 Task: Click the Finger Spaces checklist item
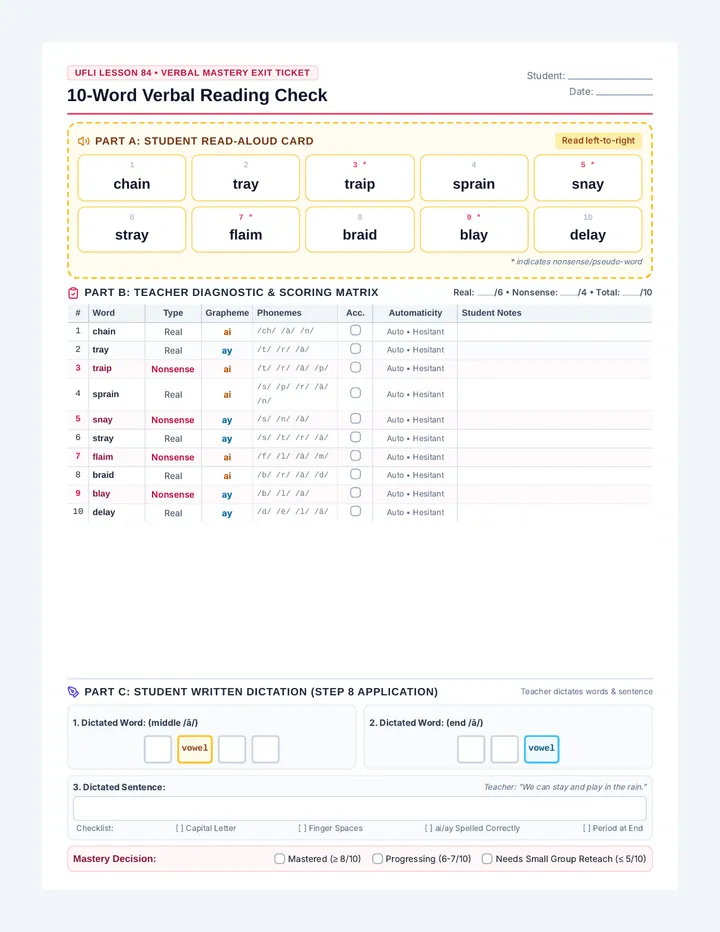coord(331,828)
